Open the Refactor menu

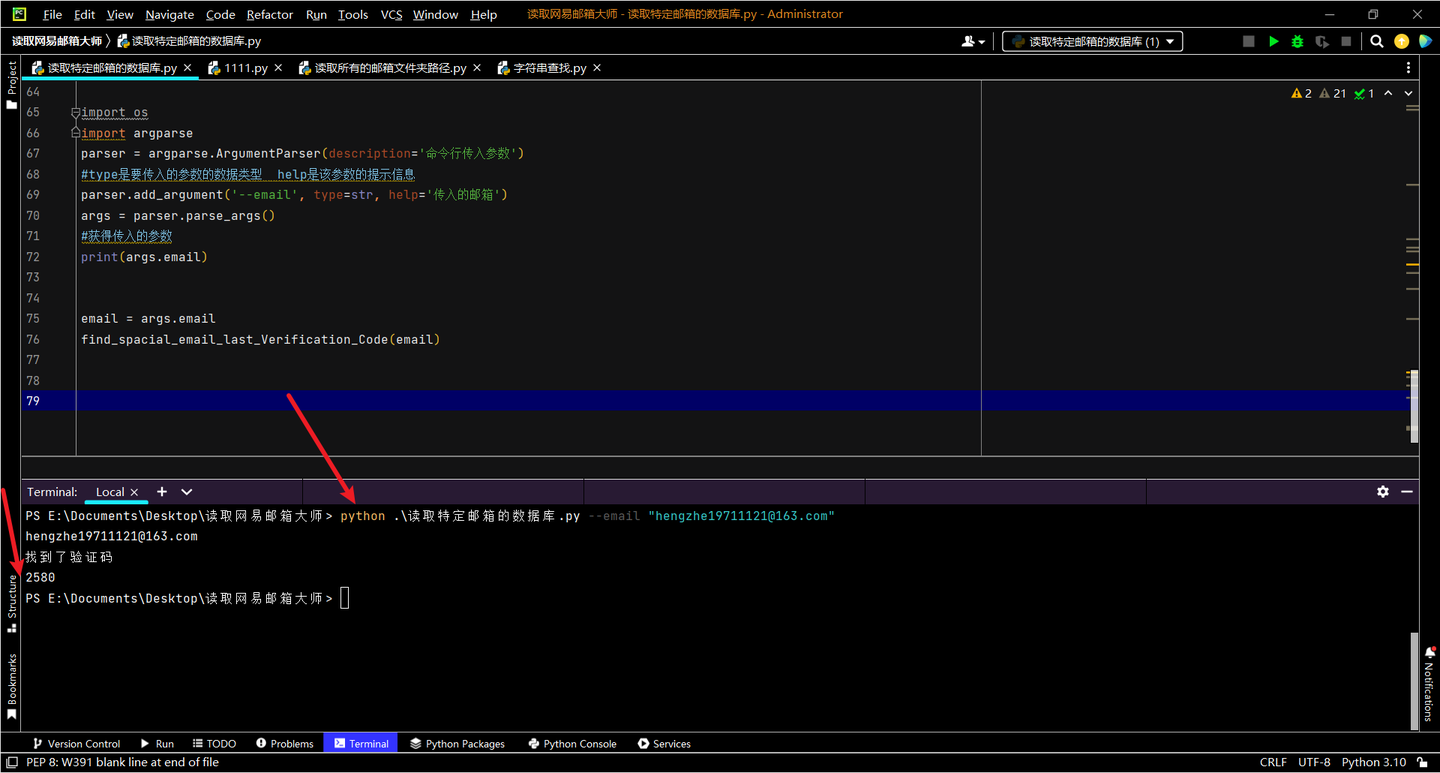point(270,15)
